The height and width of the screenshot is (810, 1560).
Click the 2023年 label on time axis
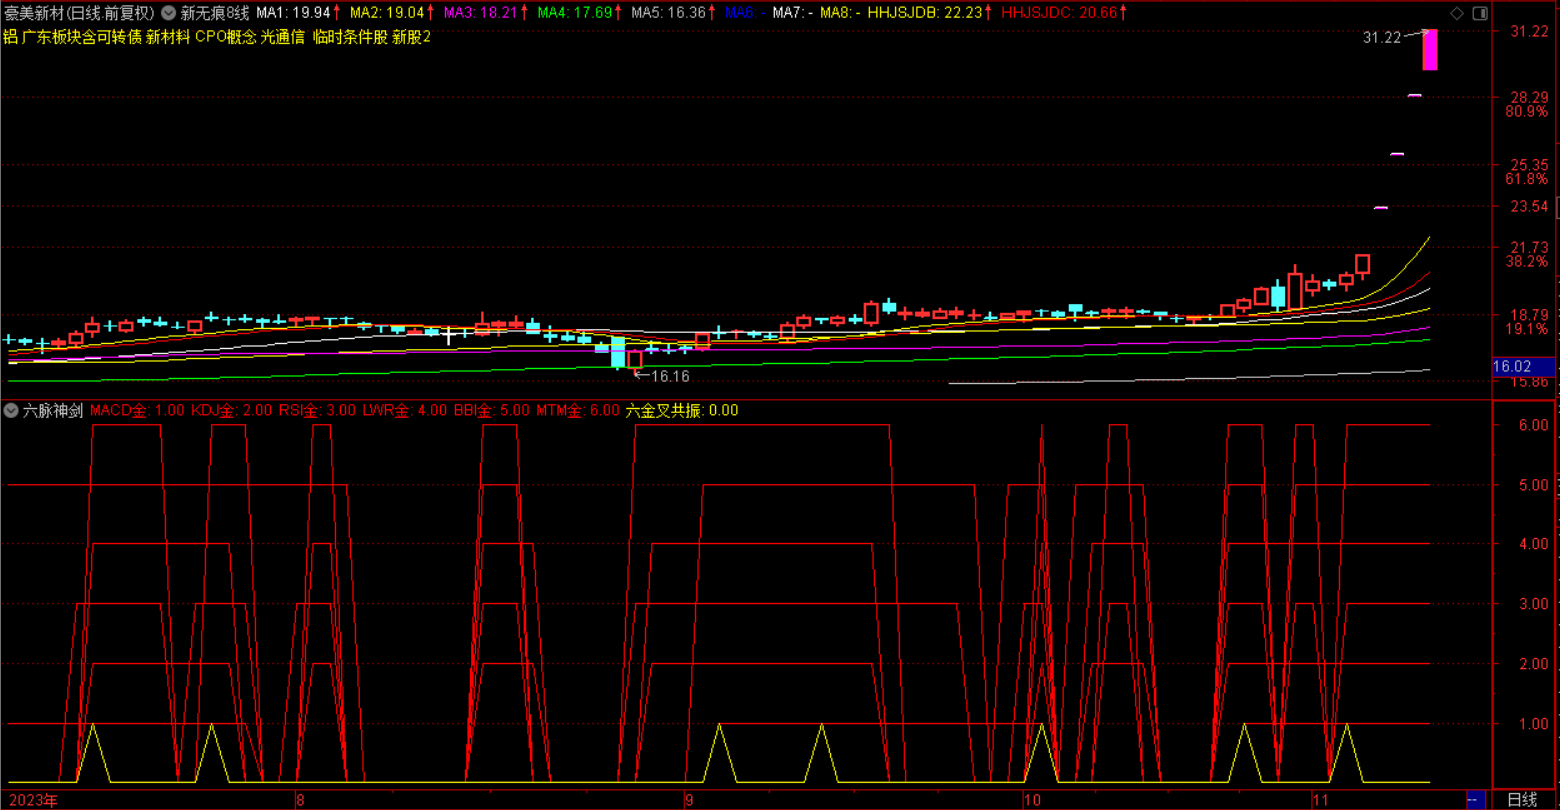coord(31,800)
